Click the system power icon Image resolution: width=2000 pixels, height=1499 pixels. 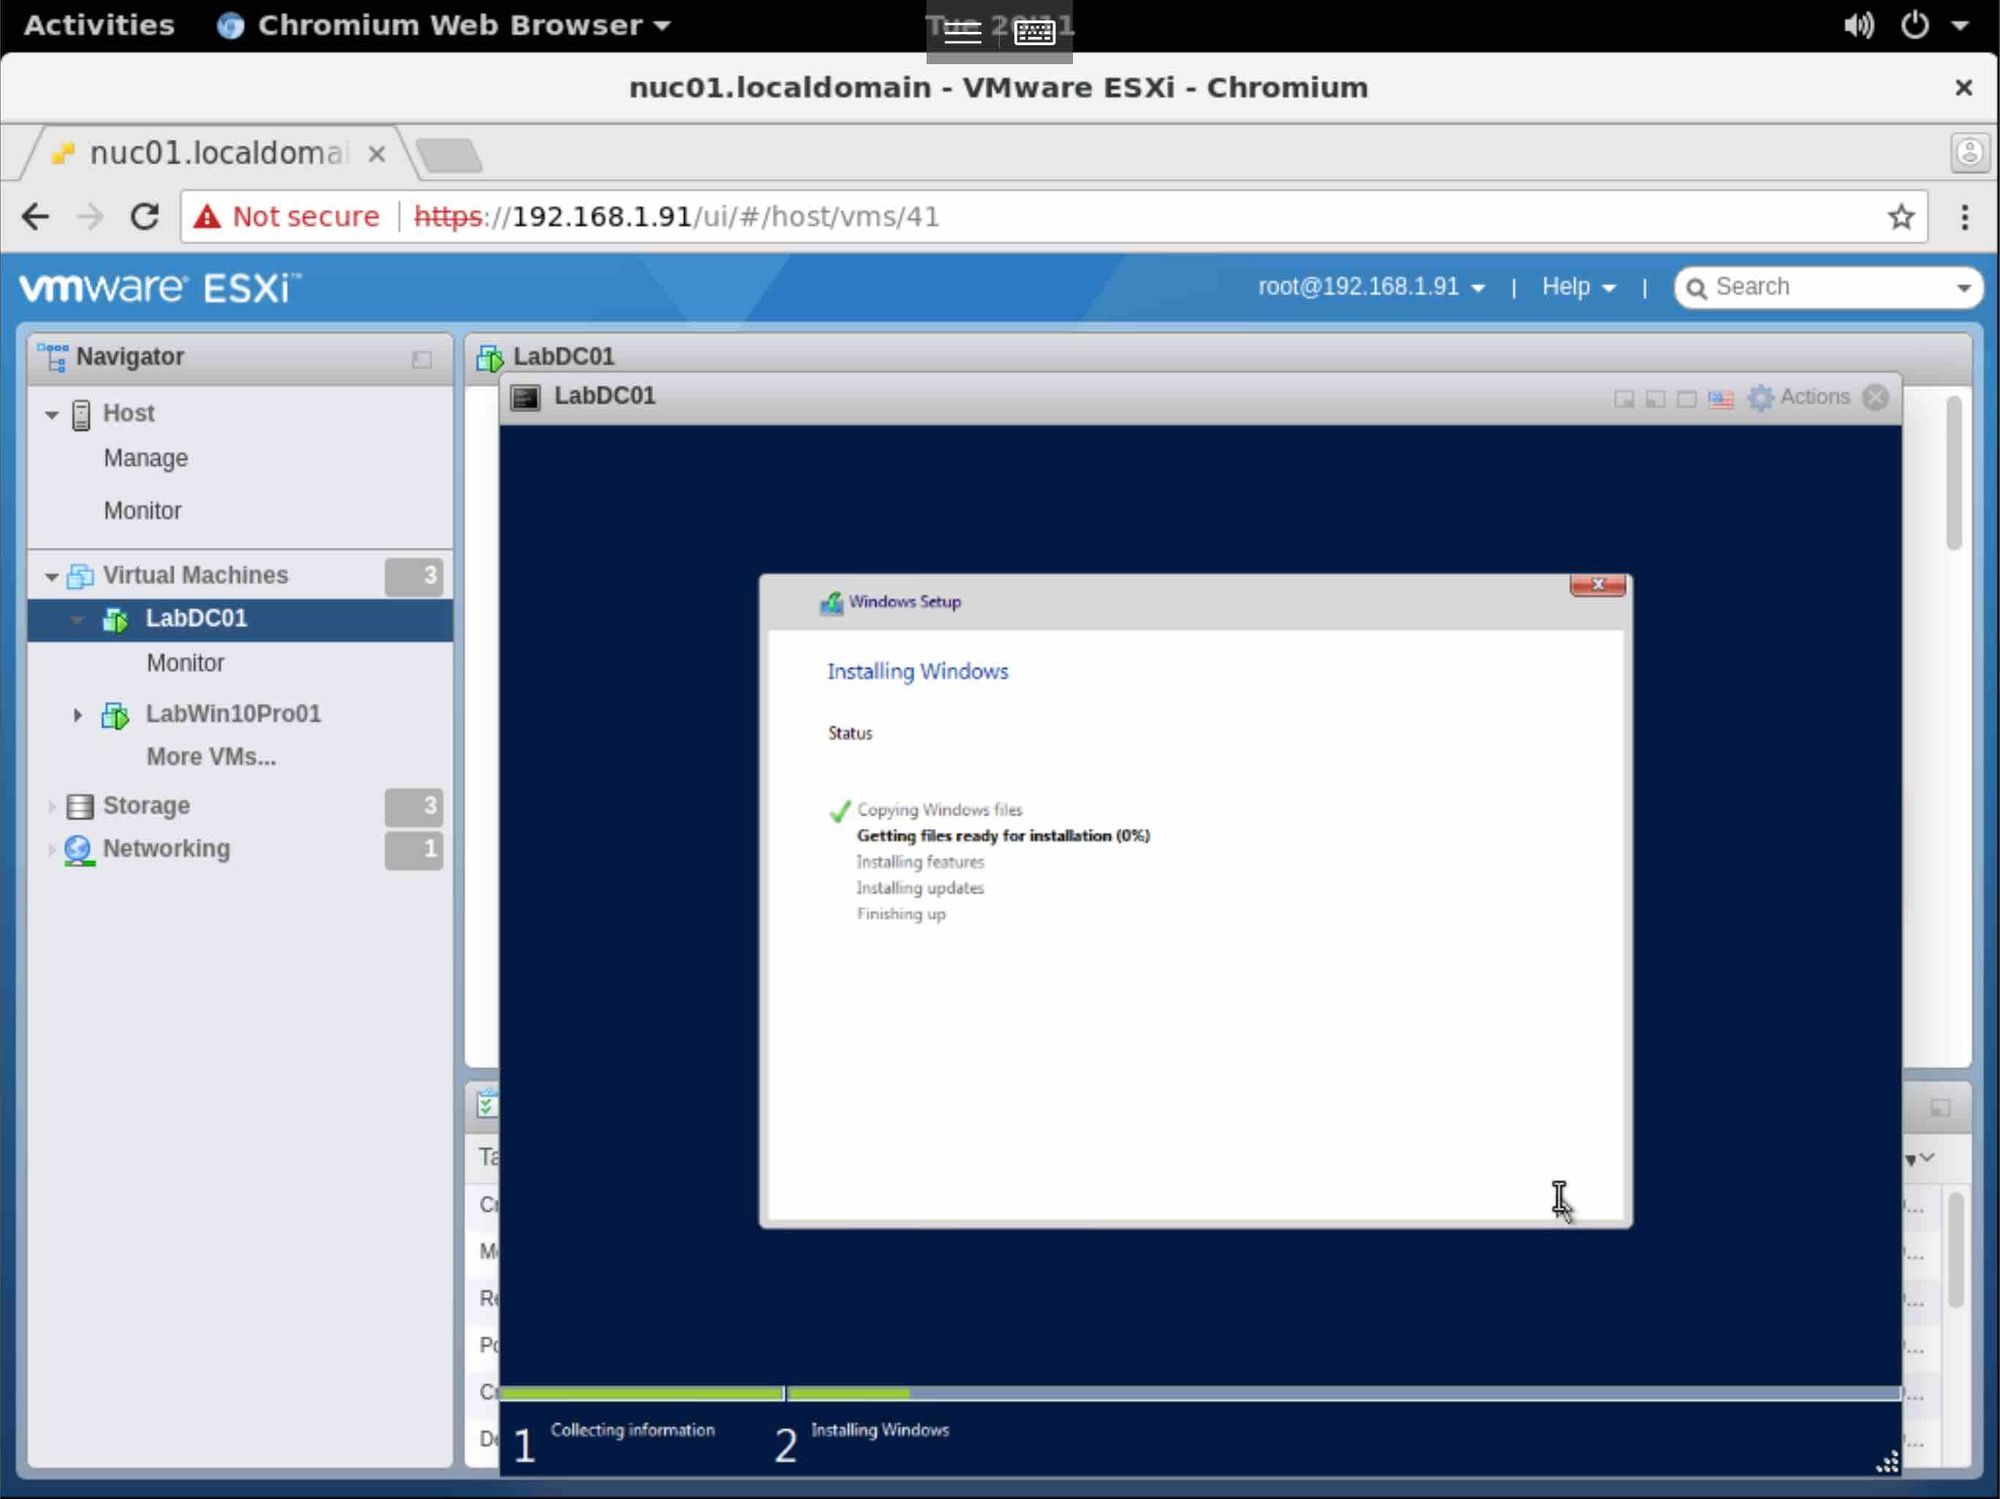pos(1914,25)
